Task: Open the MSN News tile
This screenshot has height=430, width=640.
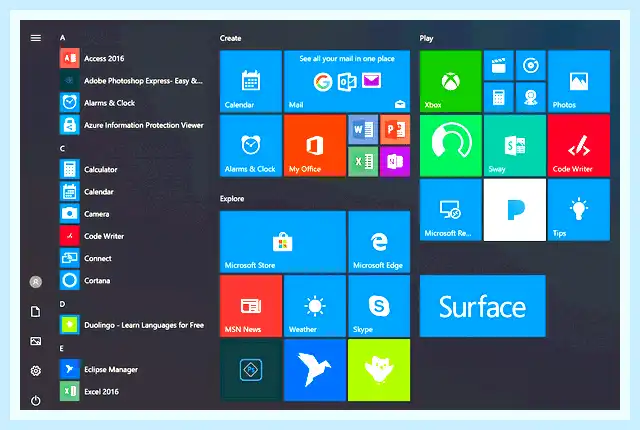Action: click(251, 306)
